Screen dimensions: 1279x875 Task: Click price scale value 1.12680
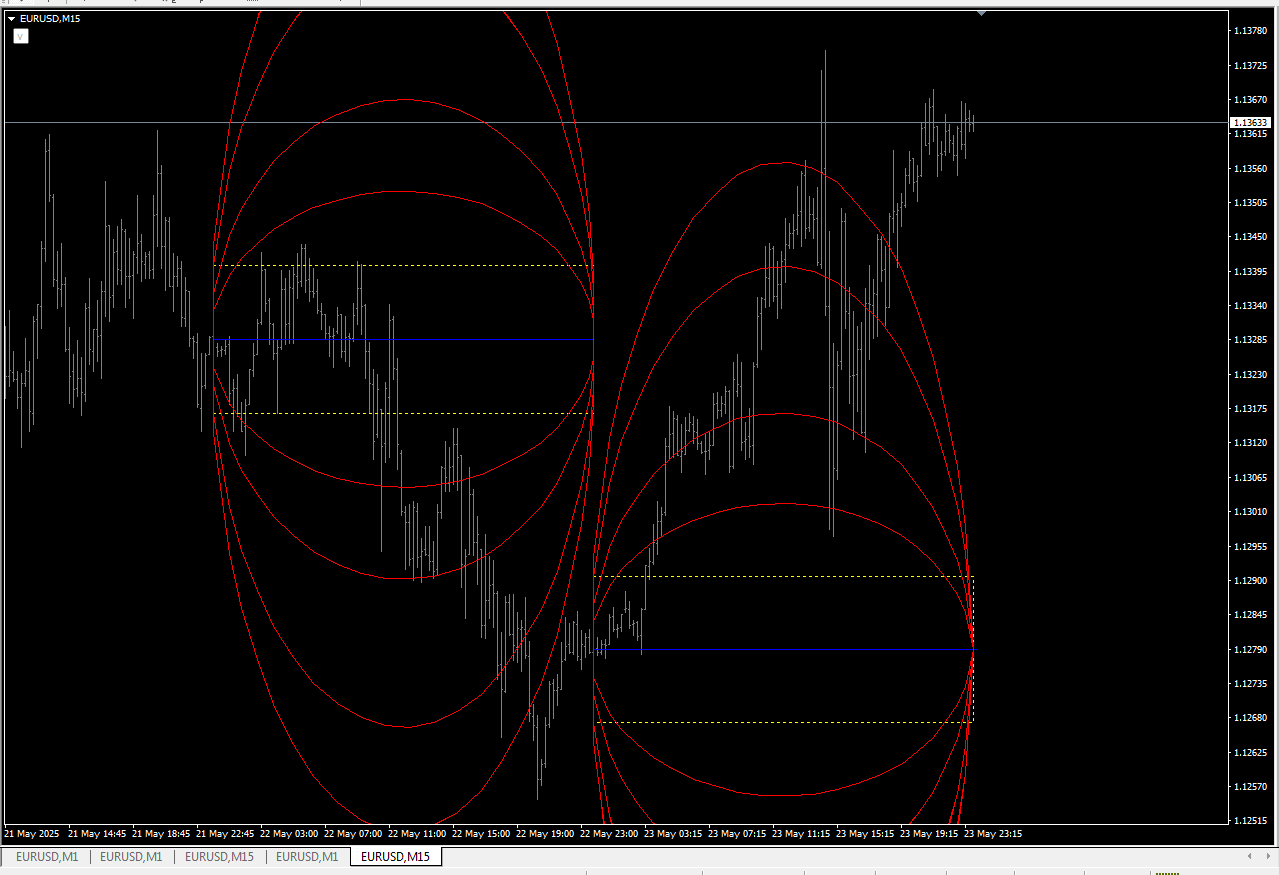click(1250, 717)
